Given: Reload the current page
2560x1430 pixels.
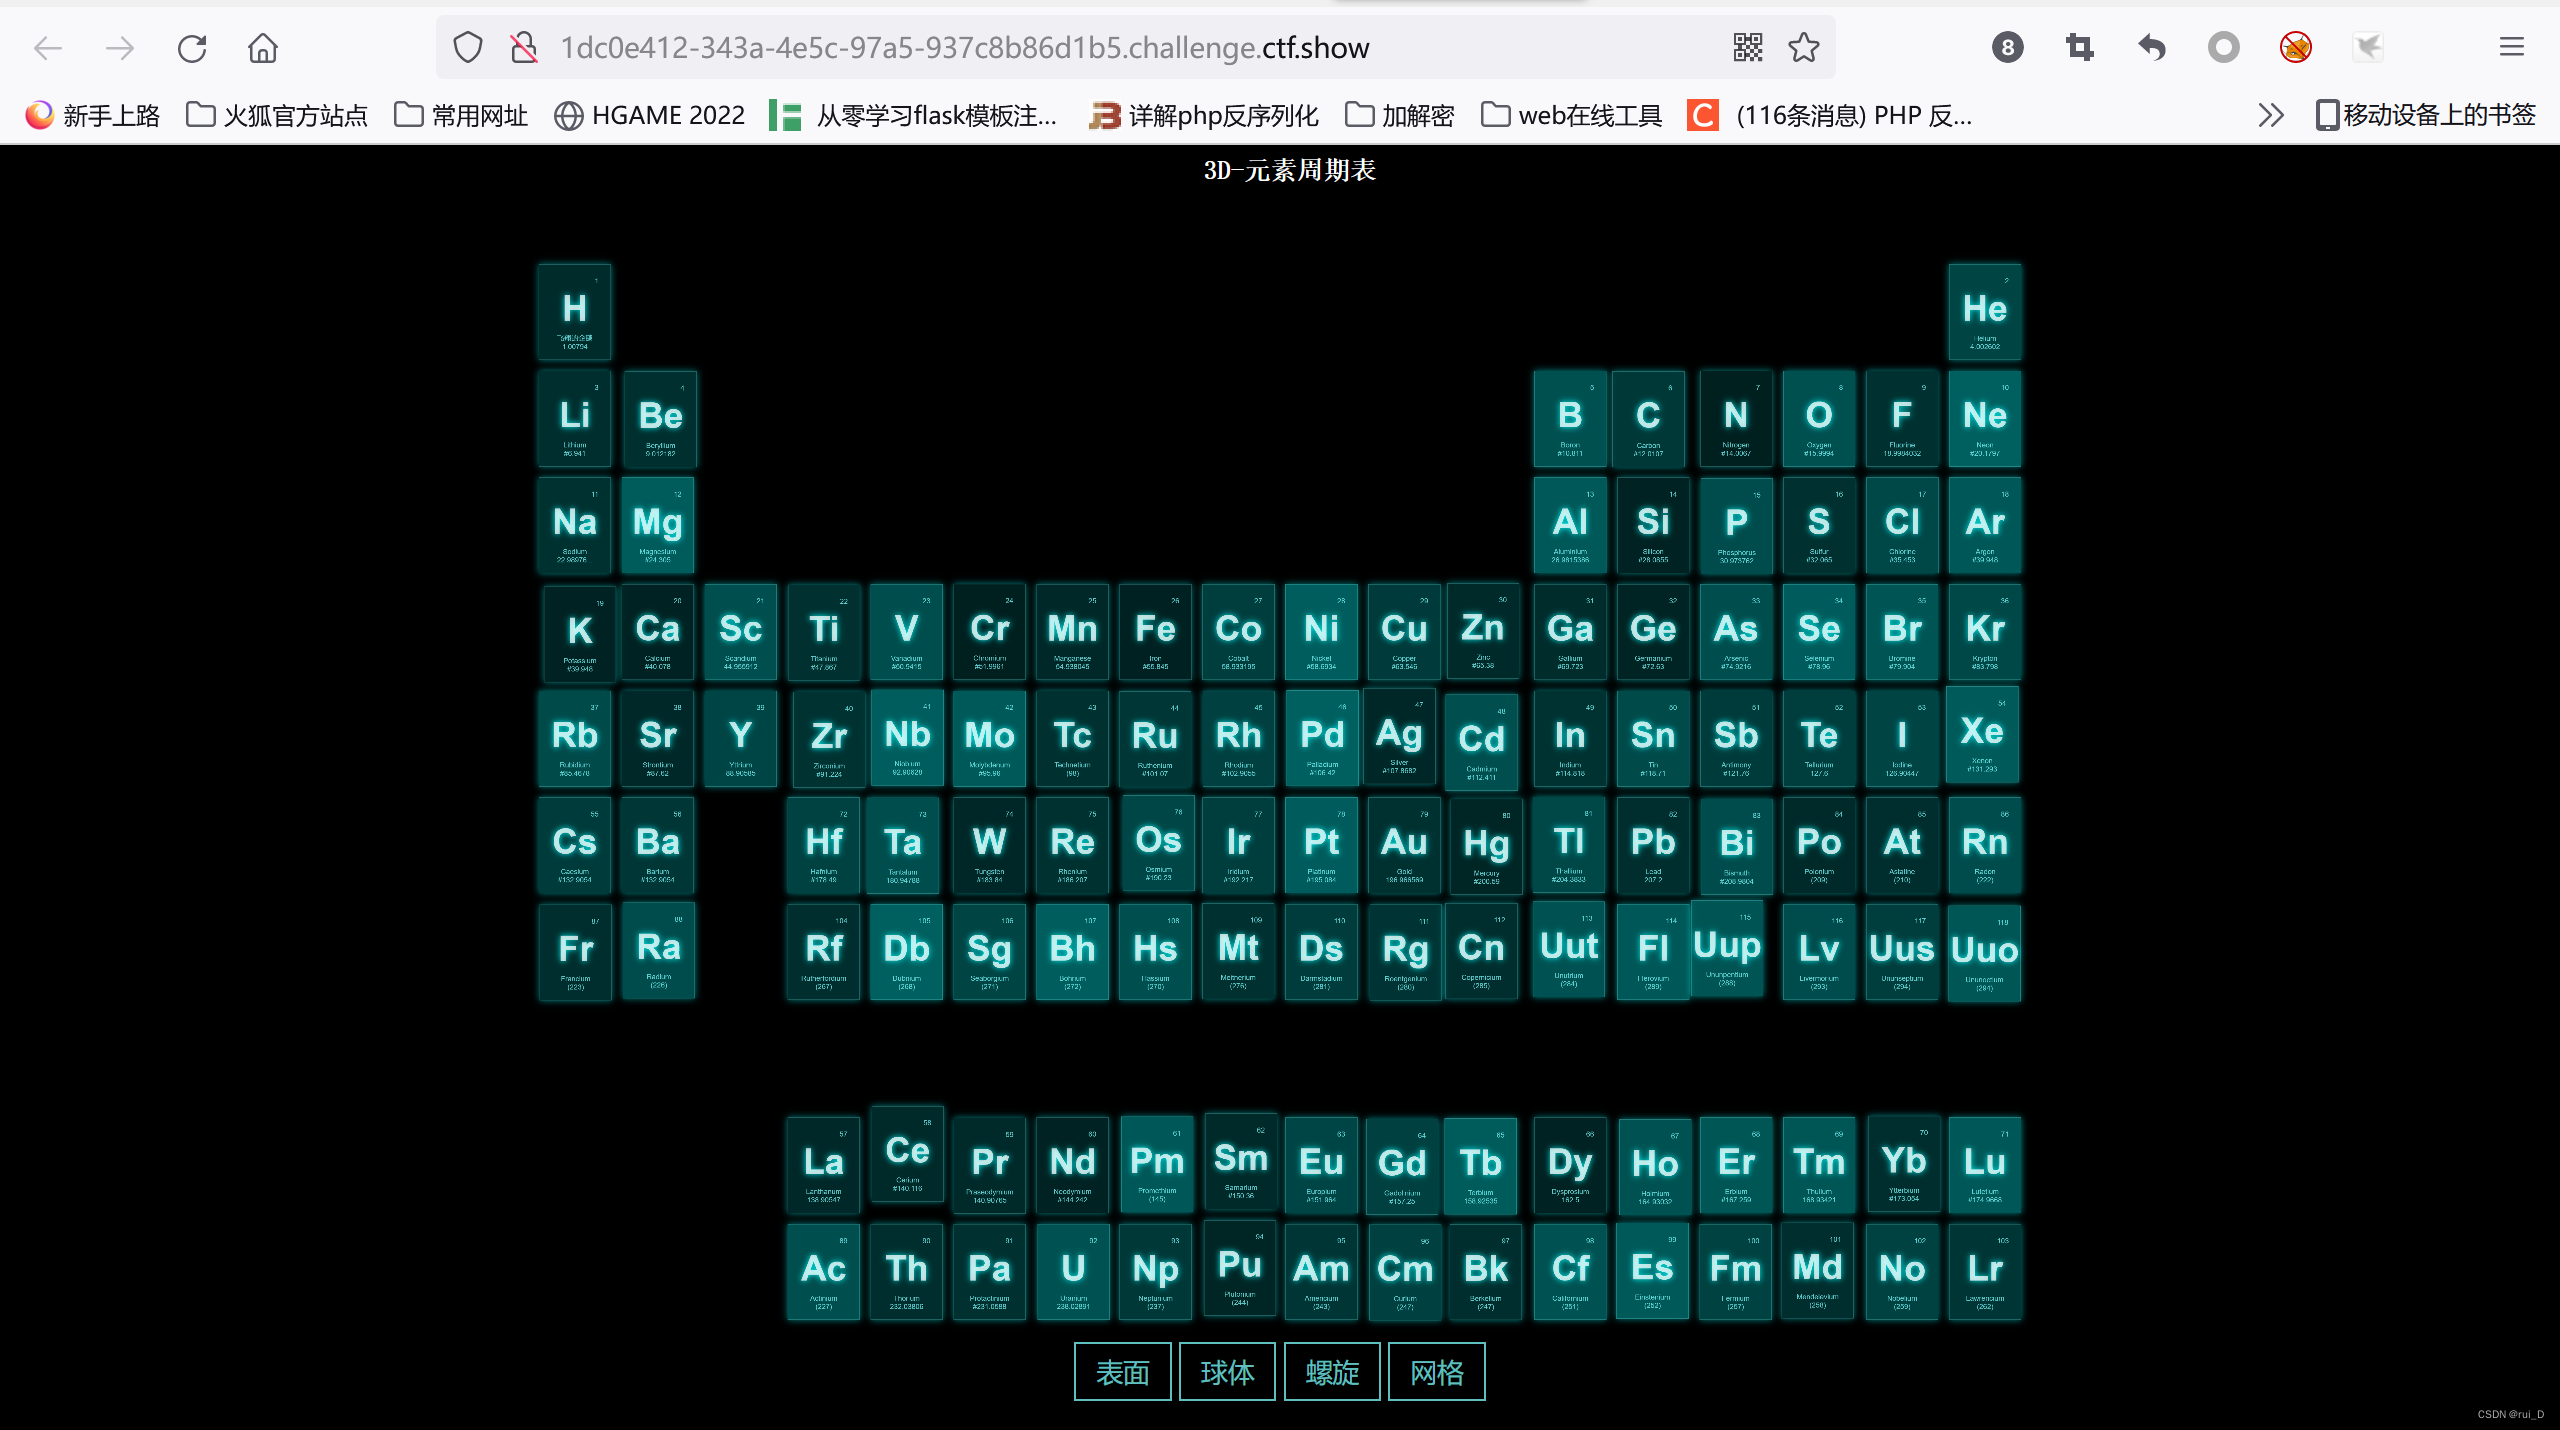Looking at the screenshot, I should (192, 48).
